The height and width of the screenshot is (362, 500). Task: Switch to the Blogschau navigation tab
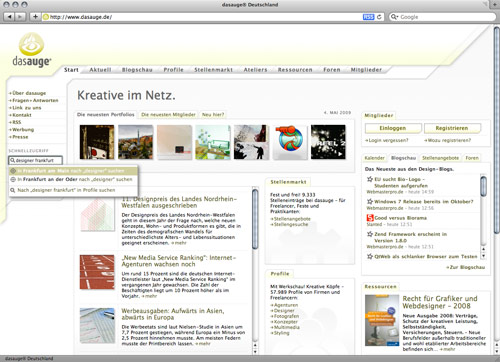pos(137,70)
